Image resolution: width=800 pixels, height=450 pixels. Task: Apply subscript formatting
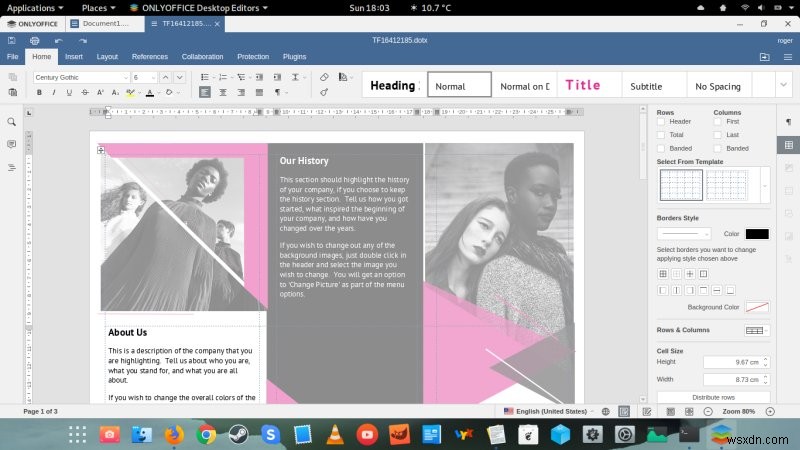(x=115, y=92)
